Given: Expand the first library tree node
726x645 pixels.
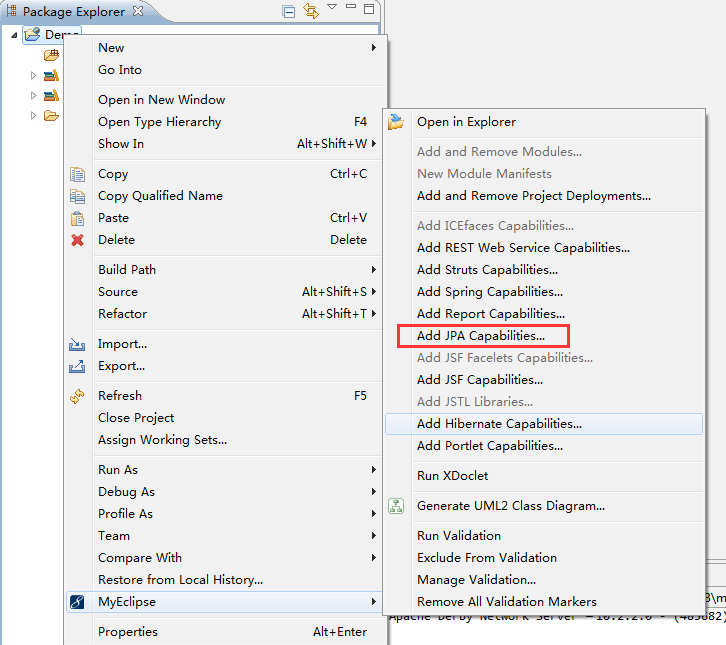Looking at the screenshot, I should pyautogui.click(x=33, y=75).
